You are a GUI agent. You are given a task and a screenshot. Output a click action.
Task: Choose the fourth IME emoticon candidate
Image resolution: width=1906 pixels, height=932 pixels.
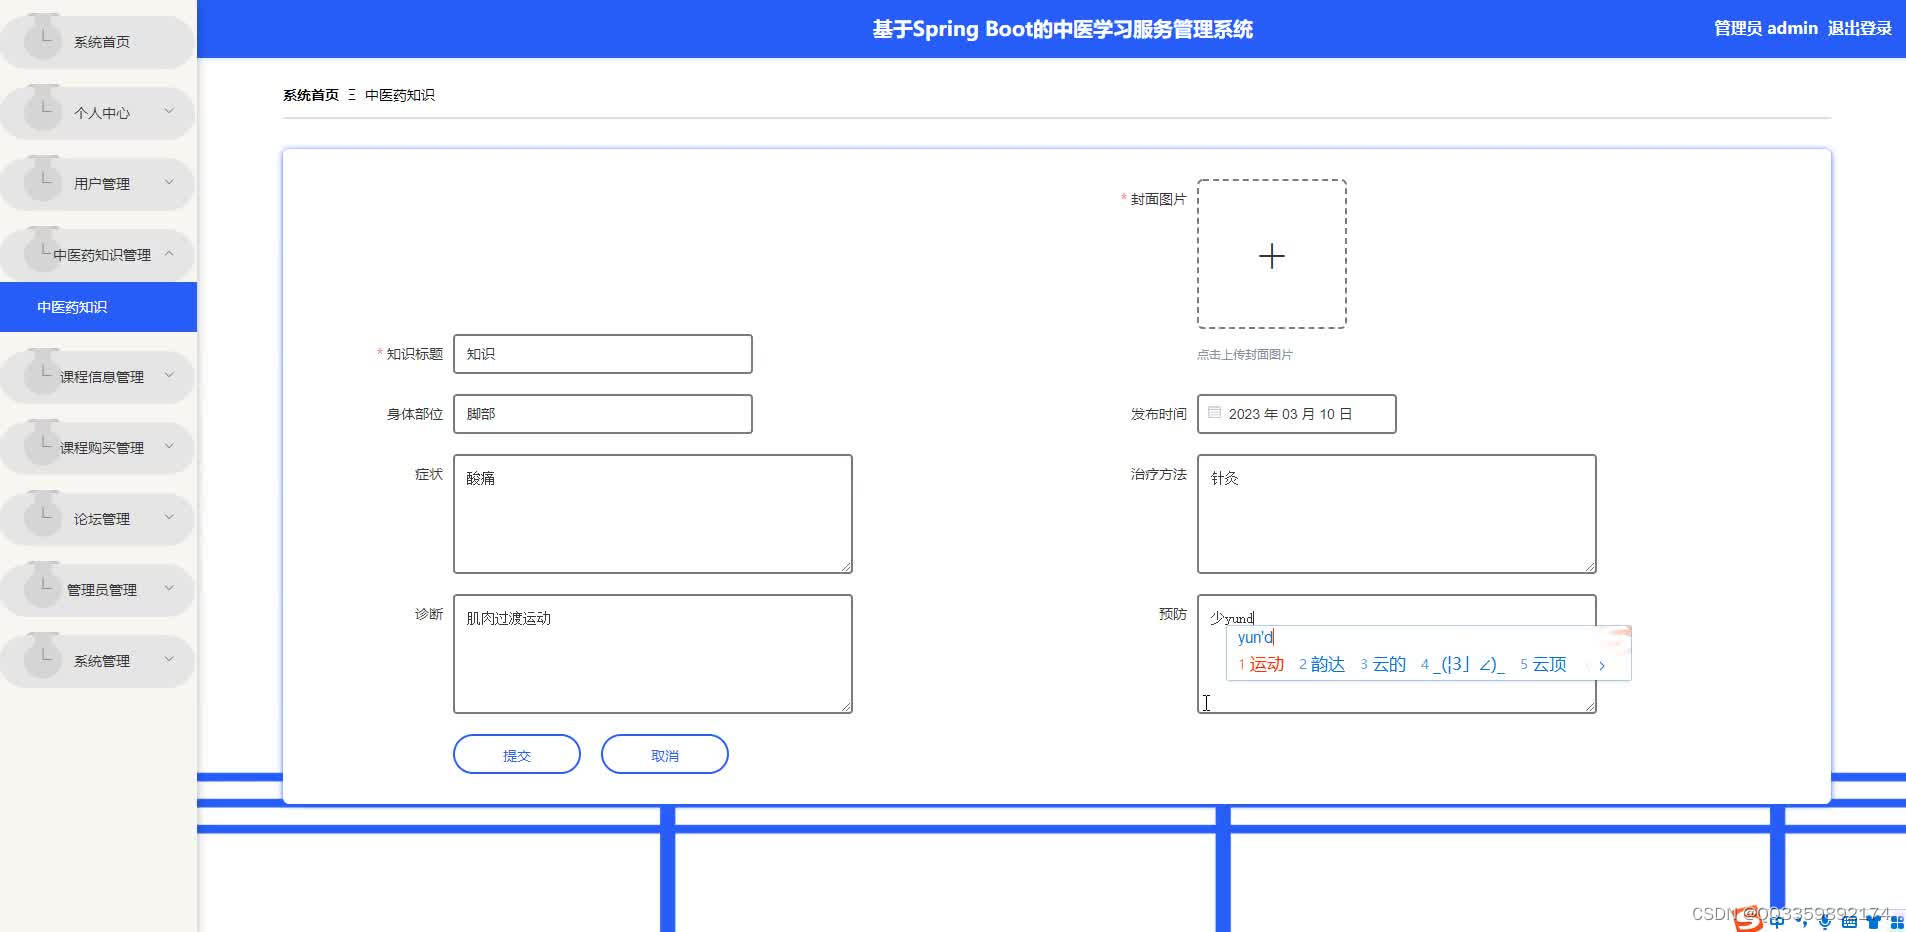coord(1463,664)
